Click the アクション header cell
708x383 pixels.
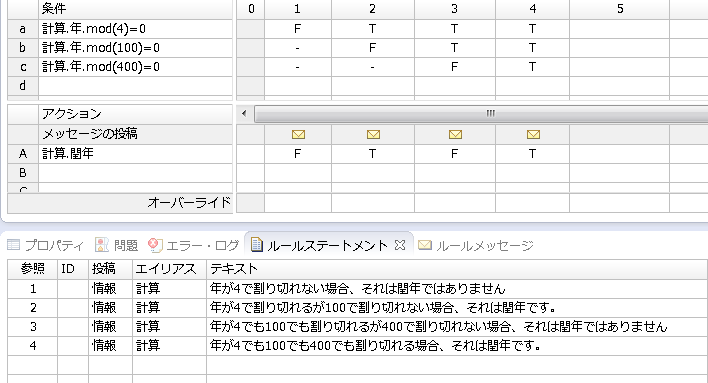(135, 114)
